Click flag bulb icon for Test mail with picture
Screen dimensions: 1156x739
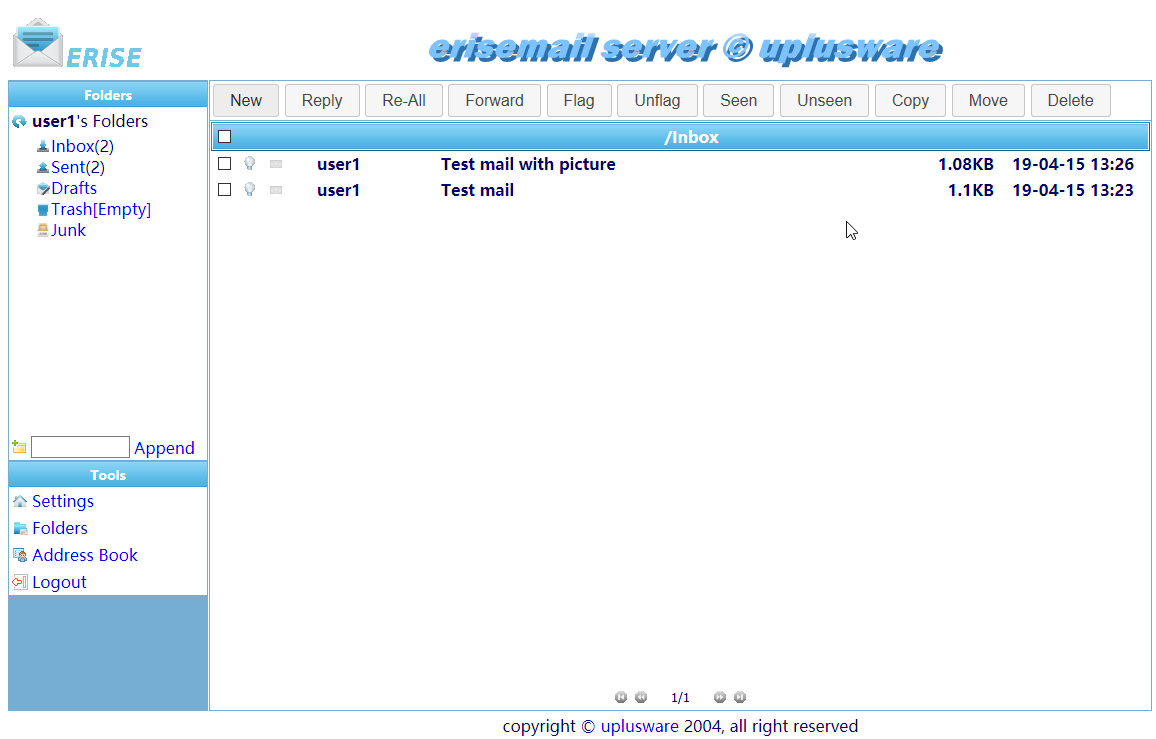250,164
